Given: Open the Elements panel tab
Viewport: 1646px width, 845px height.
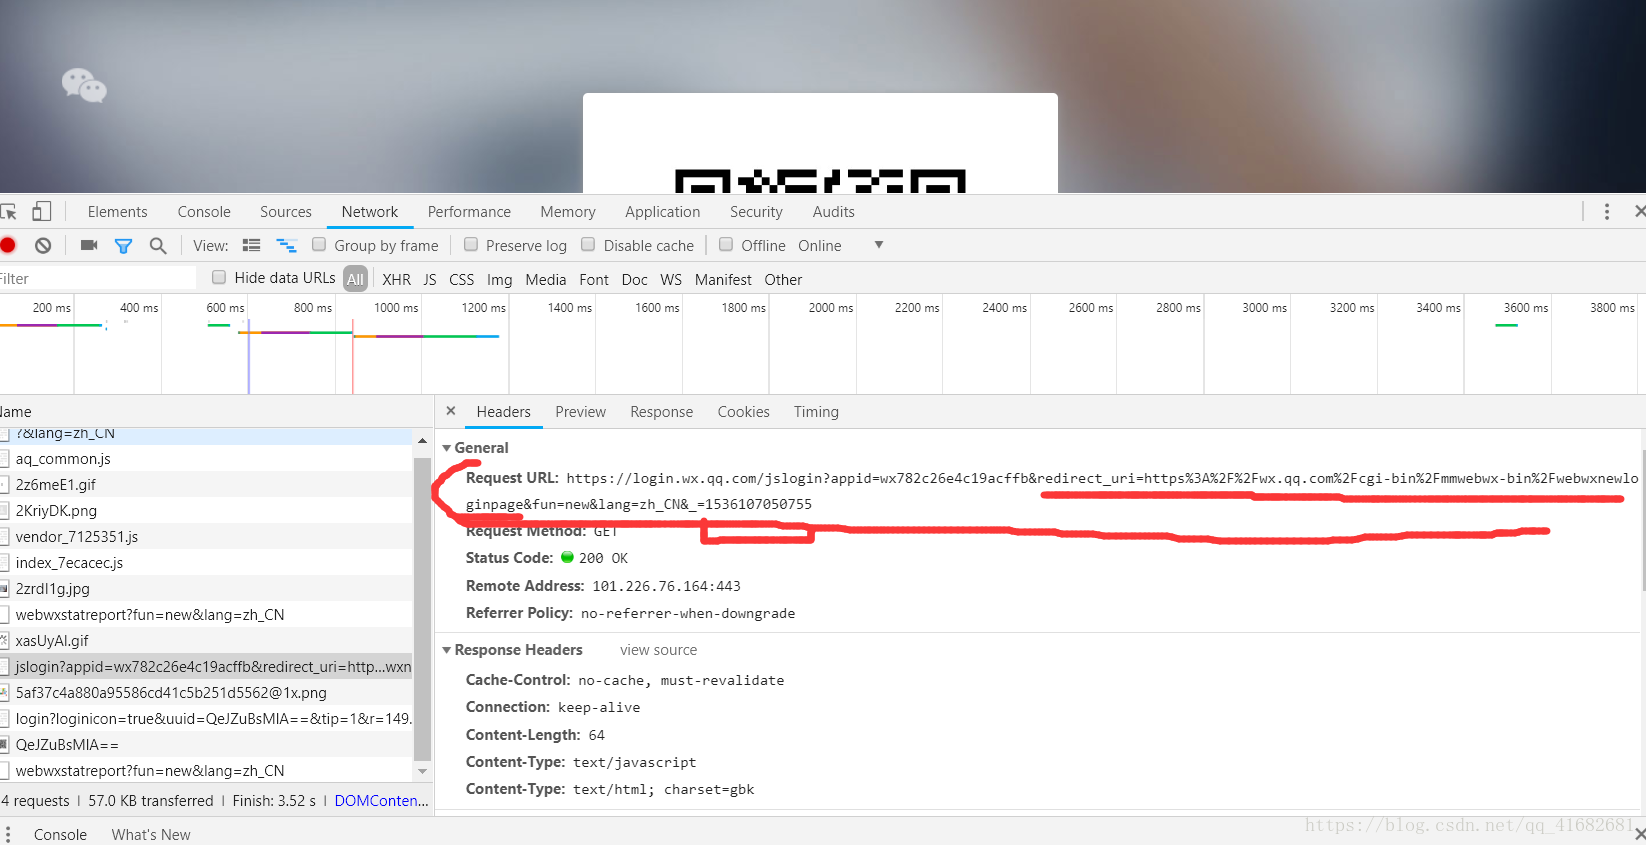Looking at the screenshot, I should 117,212.
